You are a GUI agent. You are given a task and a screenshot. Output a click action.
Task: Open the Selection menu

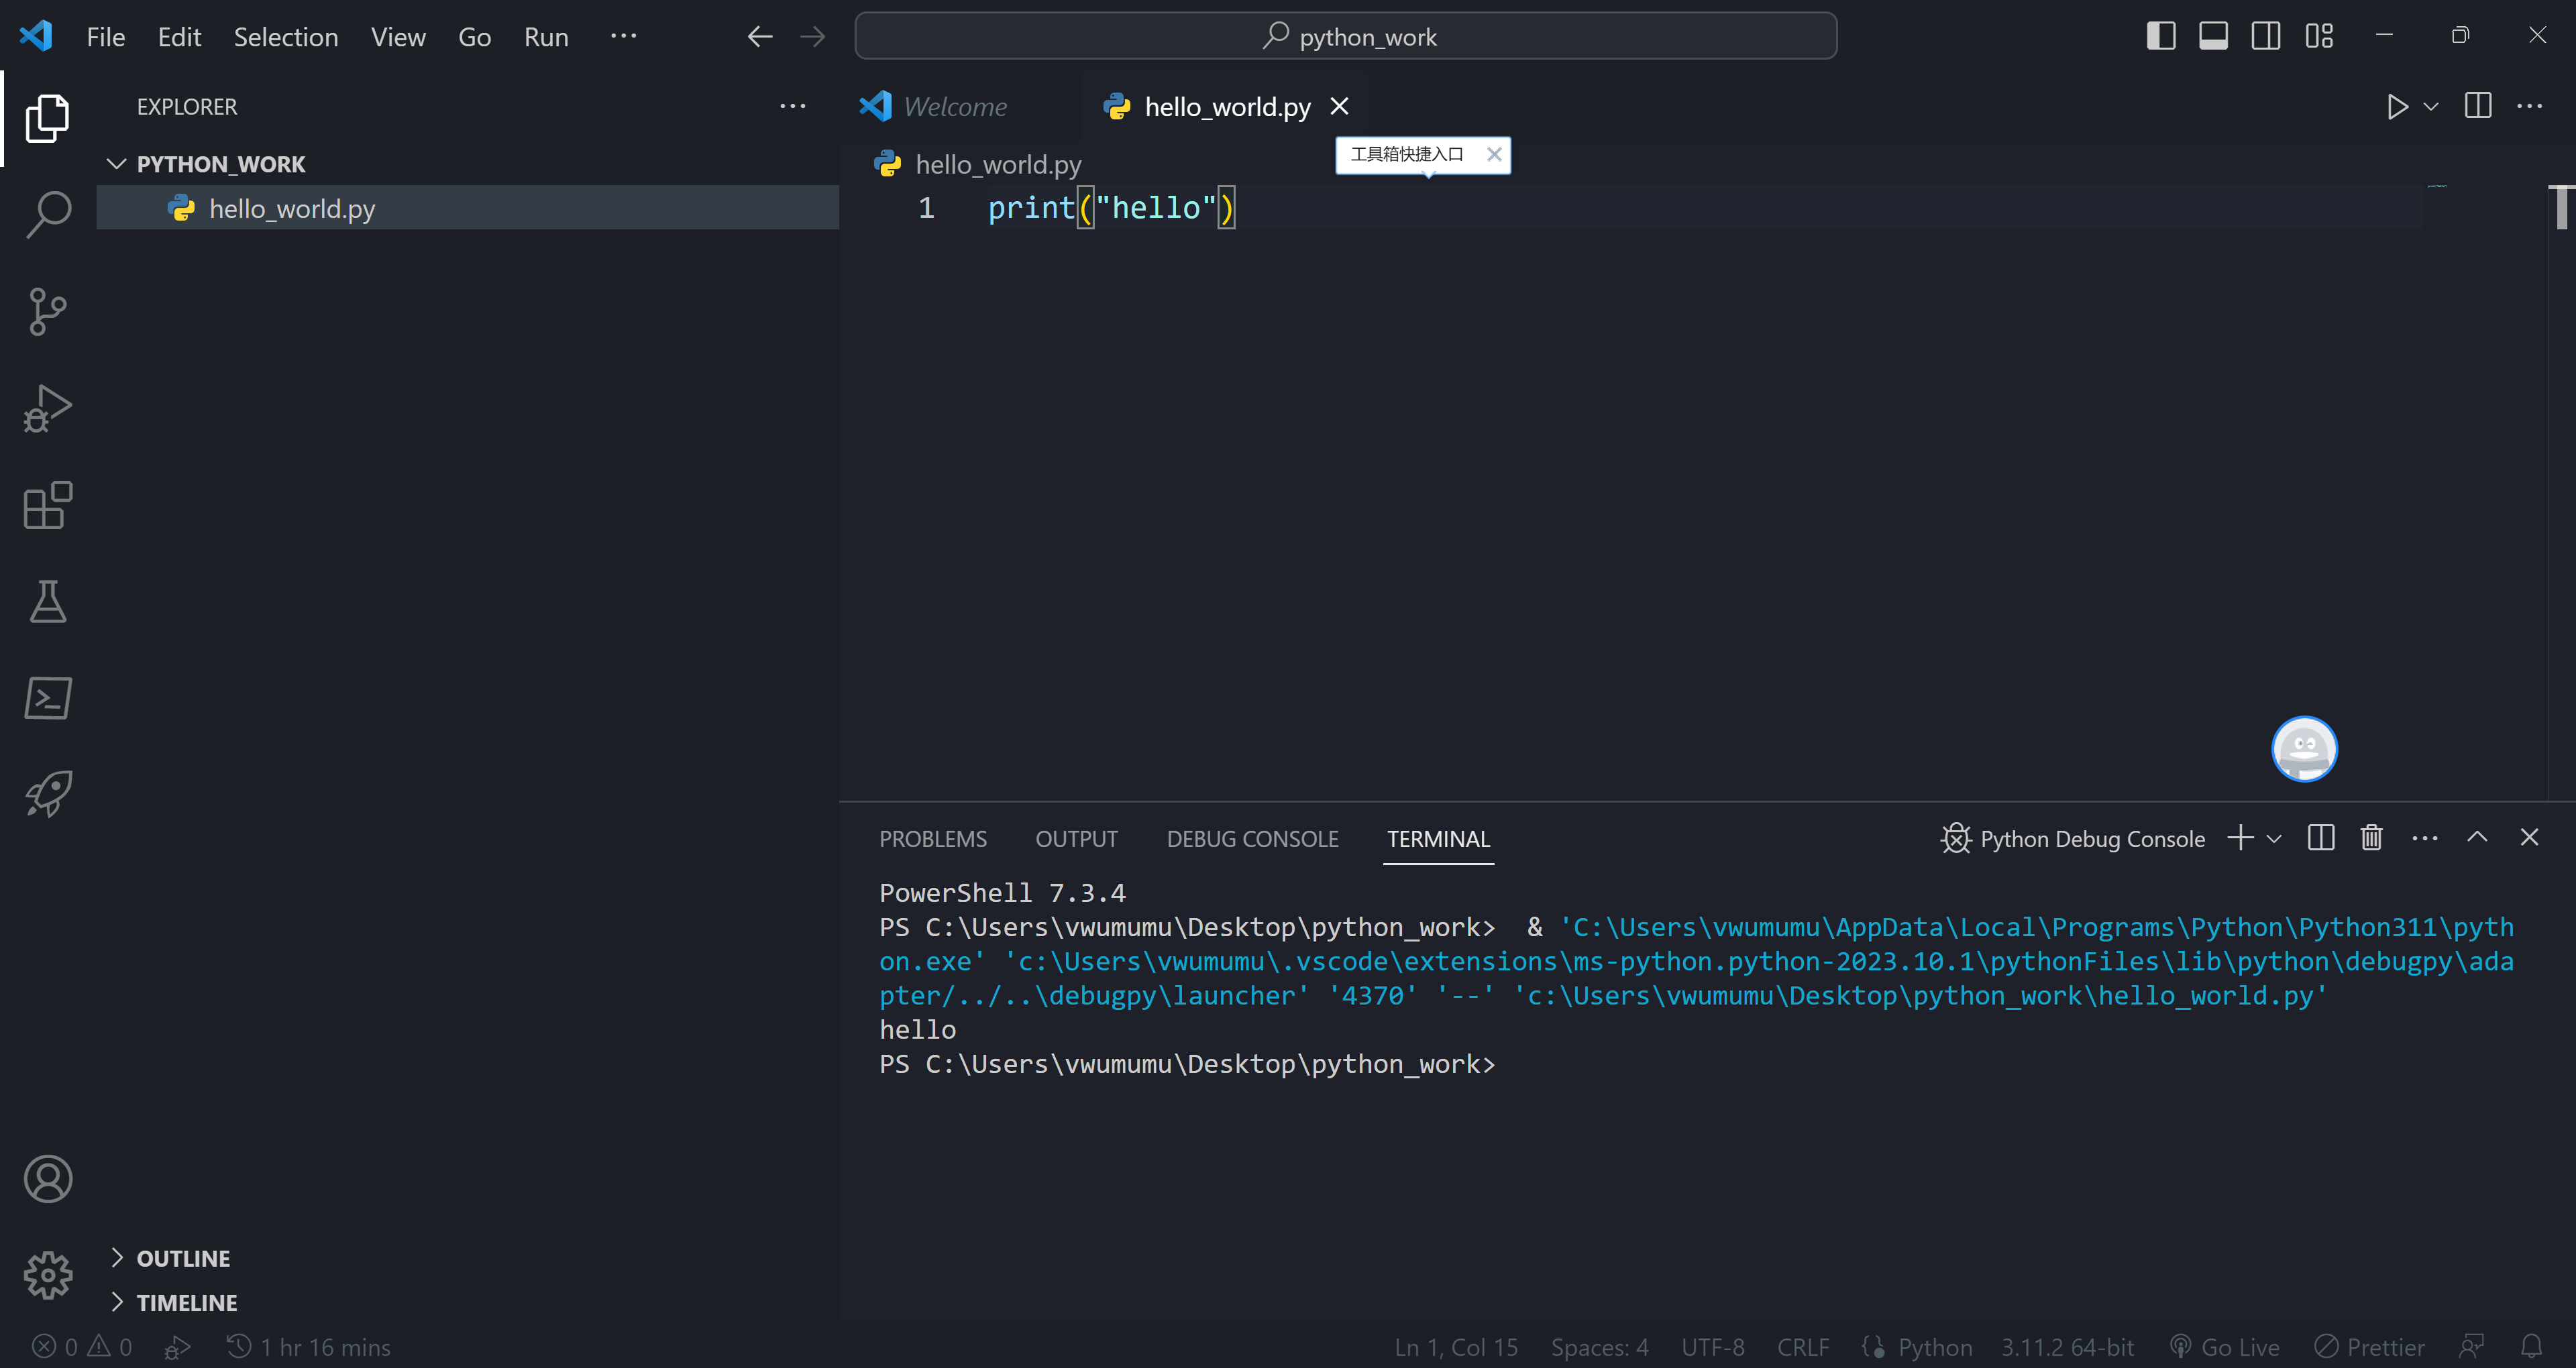click(x=285, y=37)
